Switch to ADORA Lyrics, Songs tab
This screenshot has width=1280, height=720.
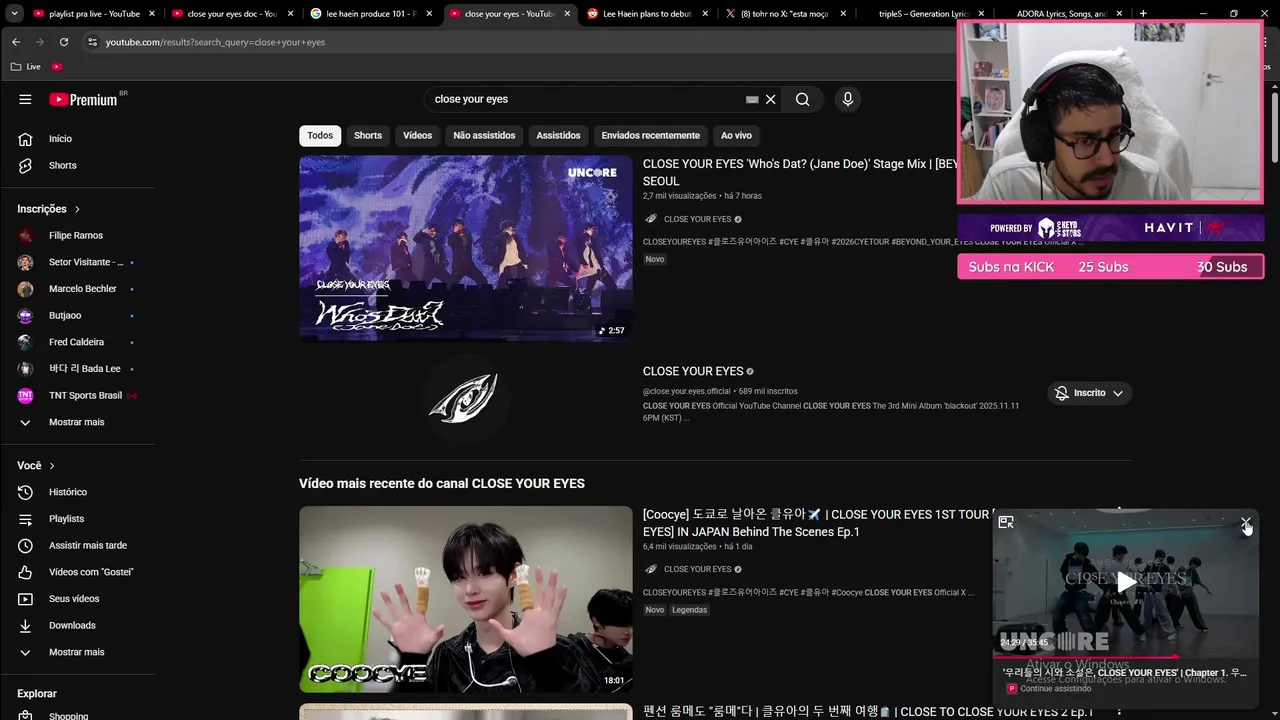(x=1062, y=14)
